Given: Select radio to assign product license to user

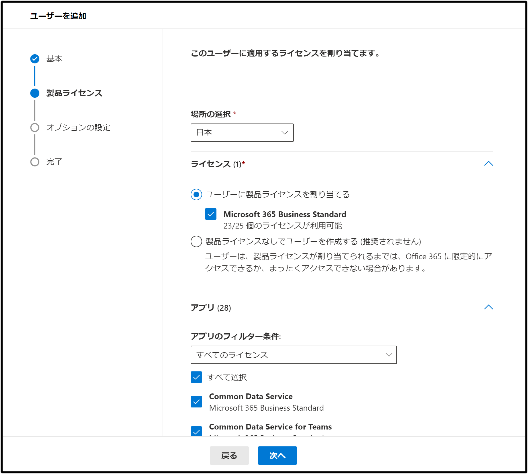Looking at the screenshot, I should coord(196,195).
